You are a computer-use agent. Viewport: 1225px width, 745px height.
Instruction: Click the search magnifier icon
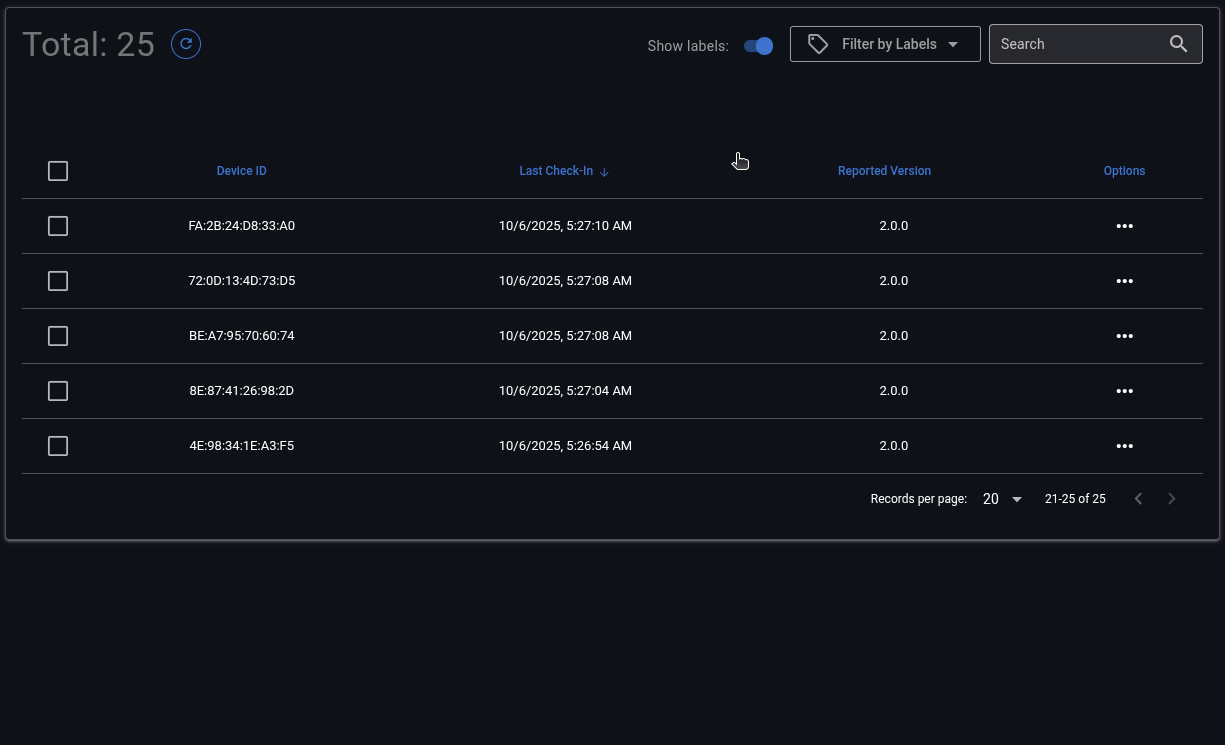pos(1178,44)
